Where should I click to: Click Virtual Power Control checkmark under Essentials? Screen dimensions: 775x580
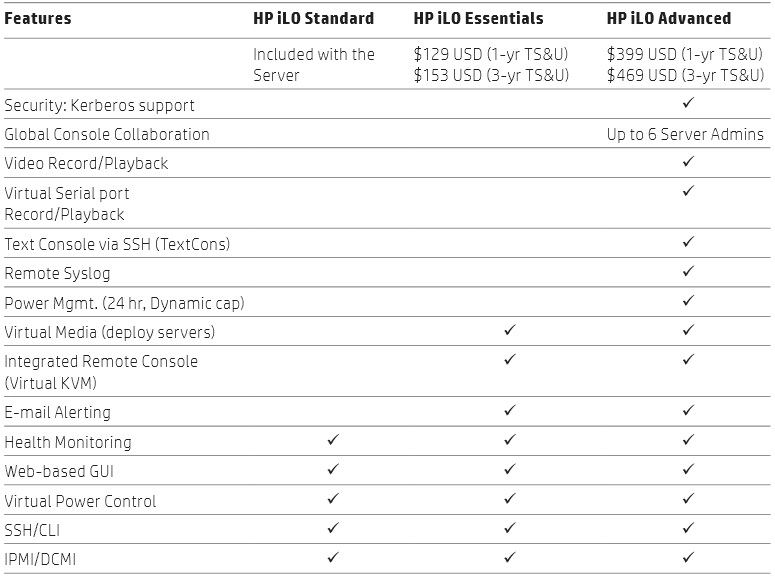(x=510, y=498)
